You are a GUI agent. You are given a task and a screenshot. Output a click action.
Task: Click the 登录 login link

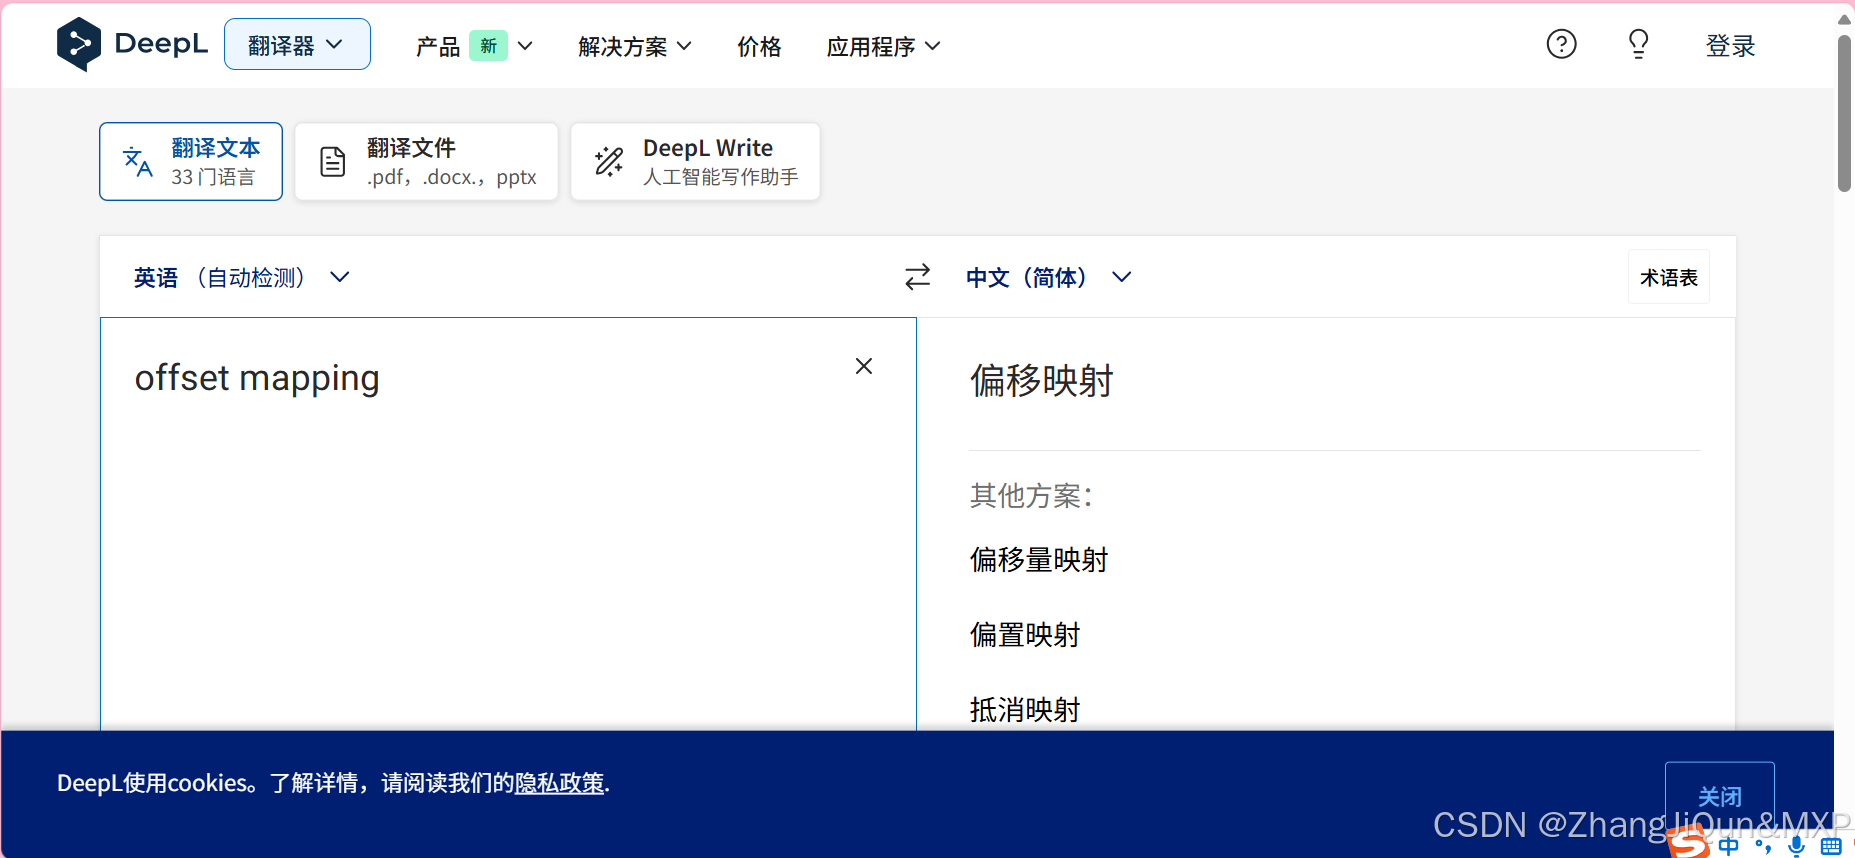coord(1730,46)
